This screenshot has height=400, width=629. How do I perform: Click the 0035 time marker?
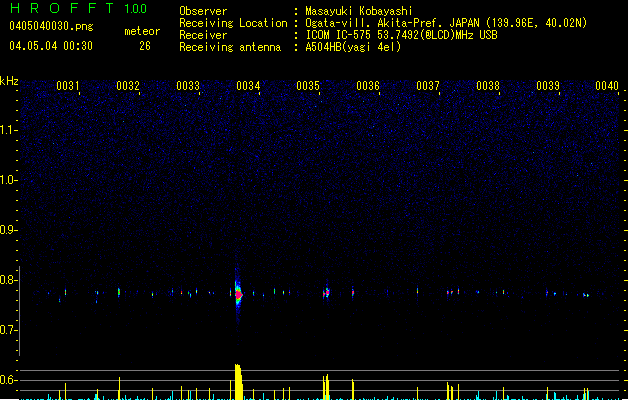(308, 86)
